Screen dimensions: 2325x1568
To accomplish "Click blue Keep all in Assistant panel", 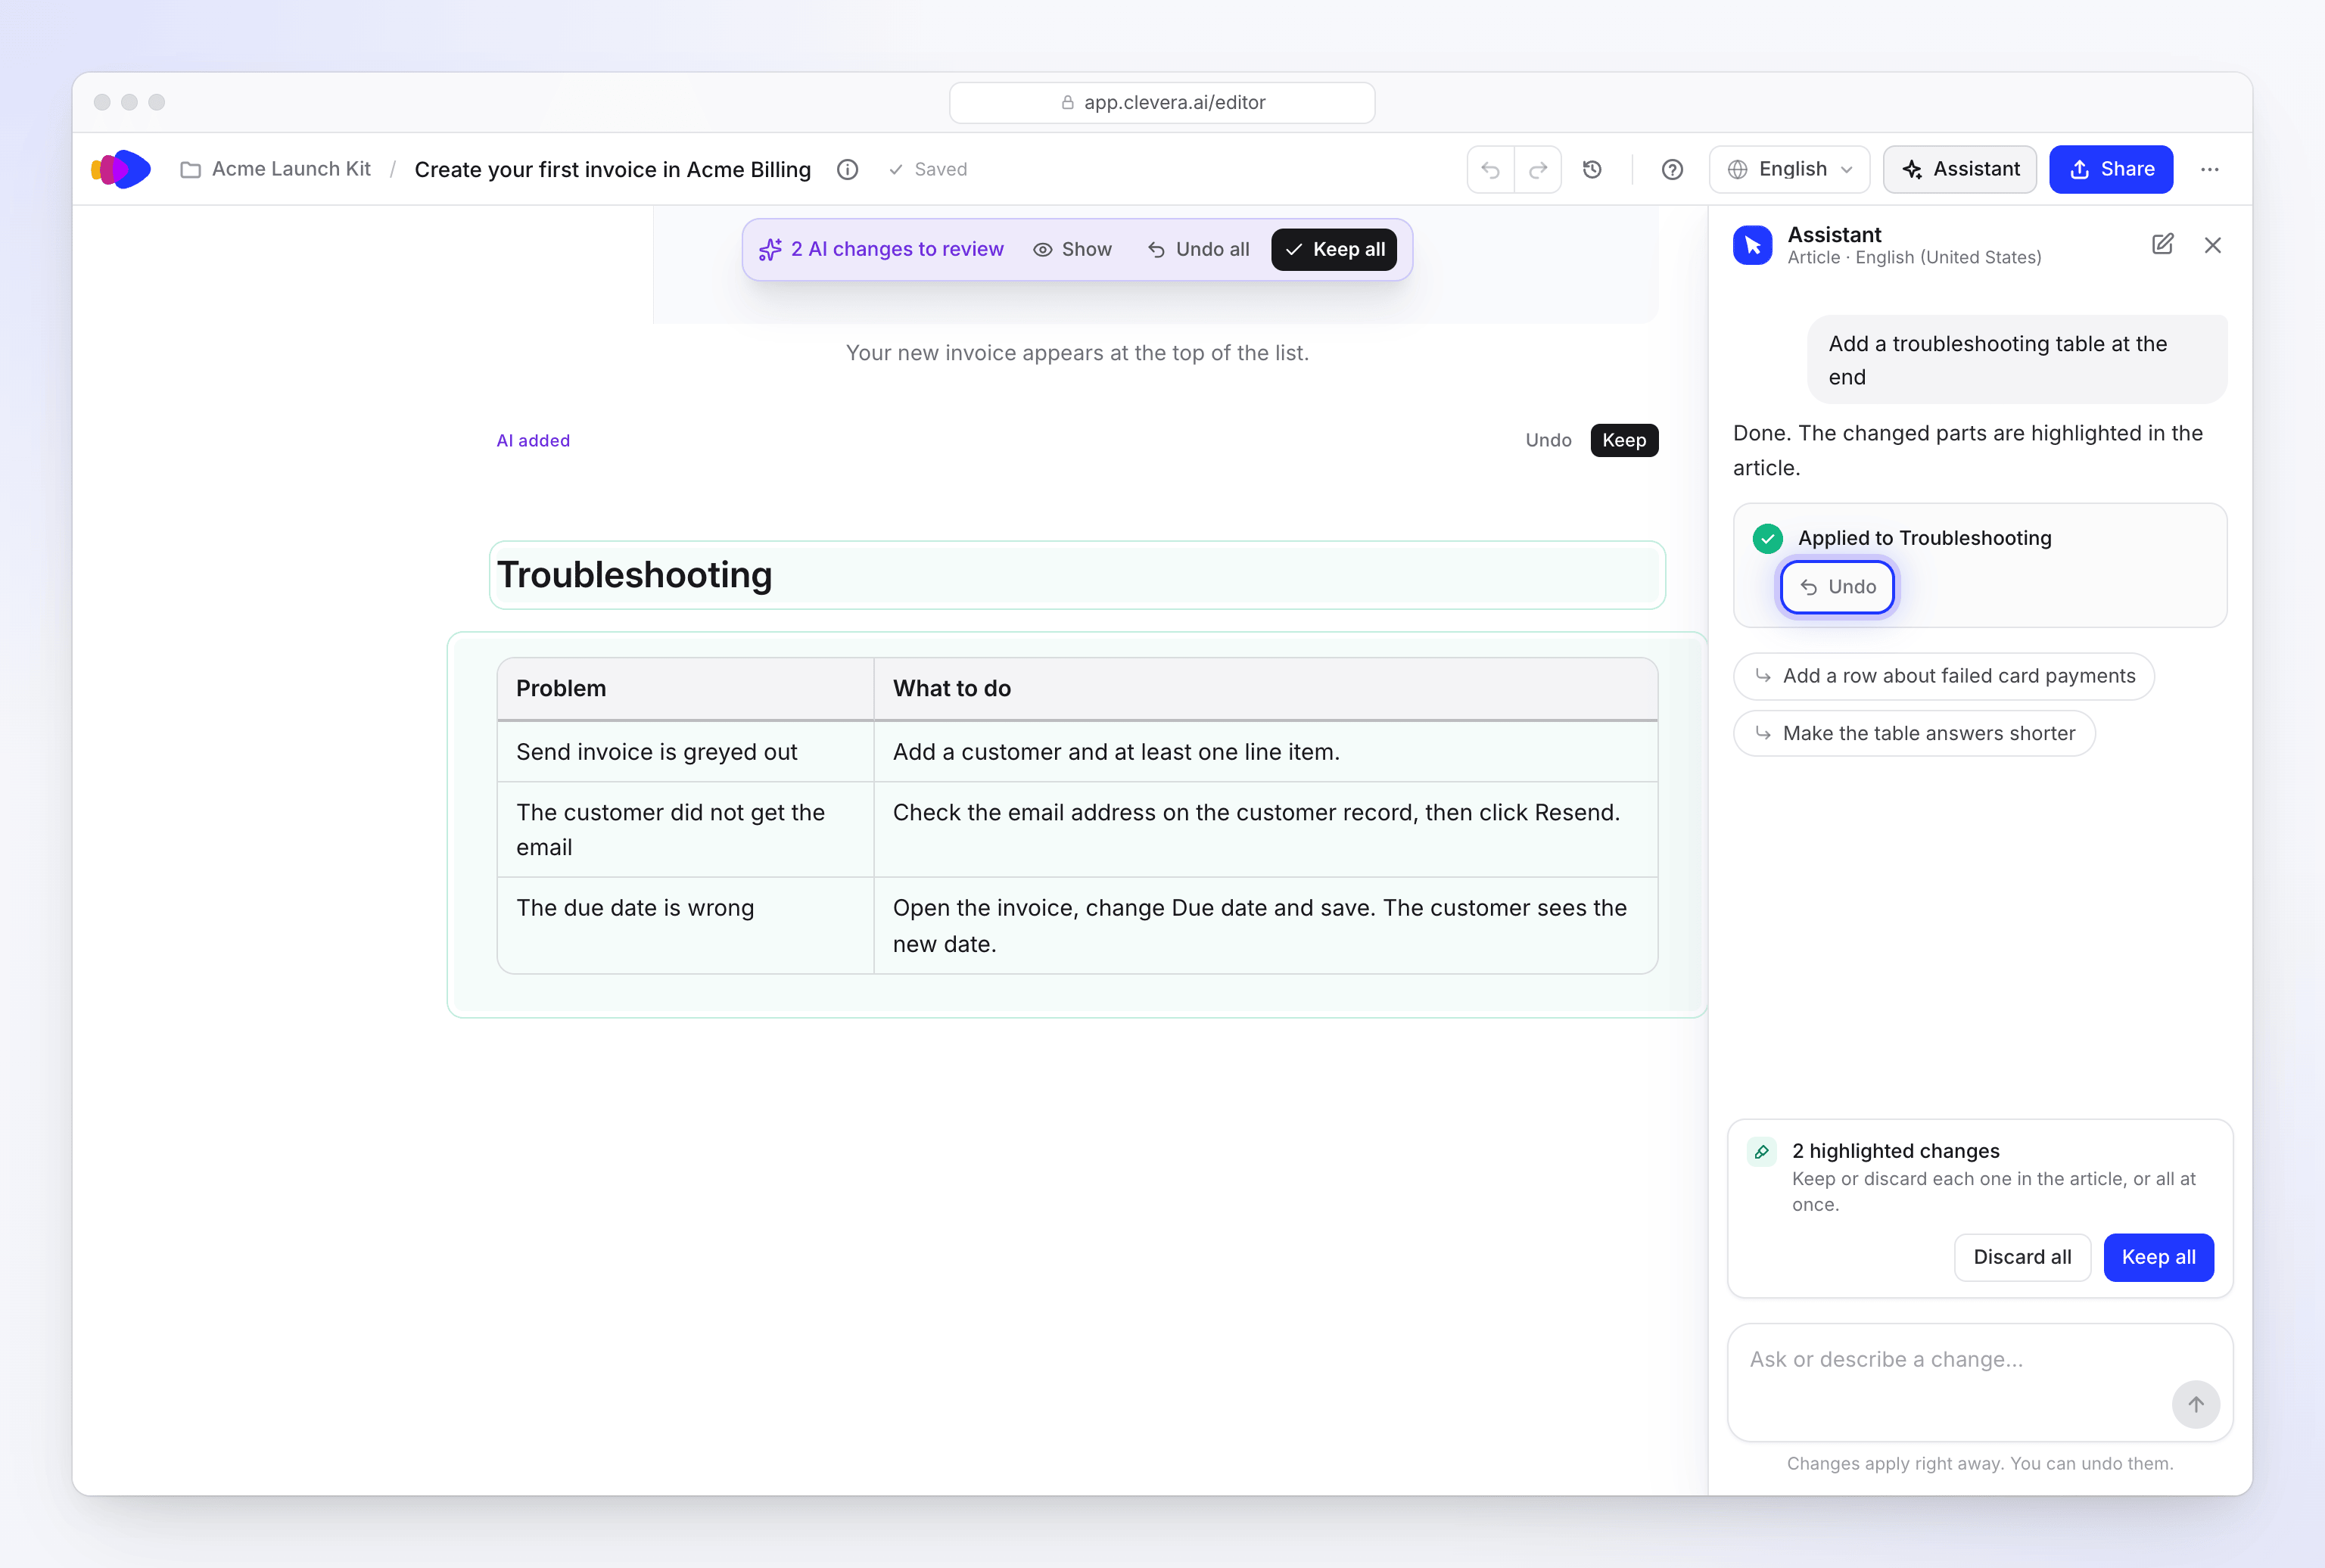I will click(2159, 1257).
